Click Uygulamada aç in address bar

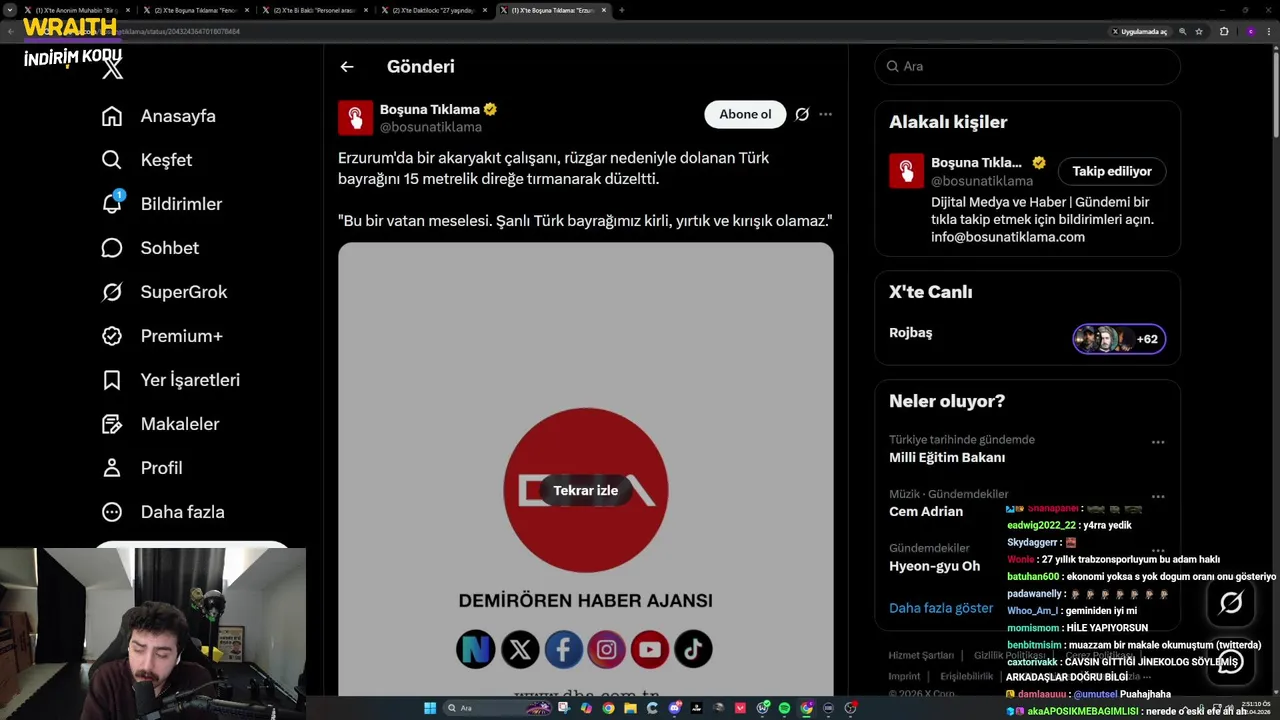click(1139, 31)
